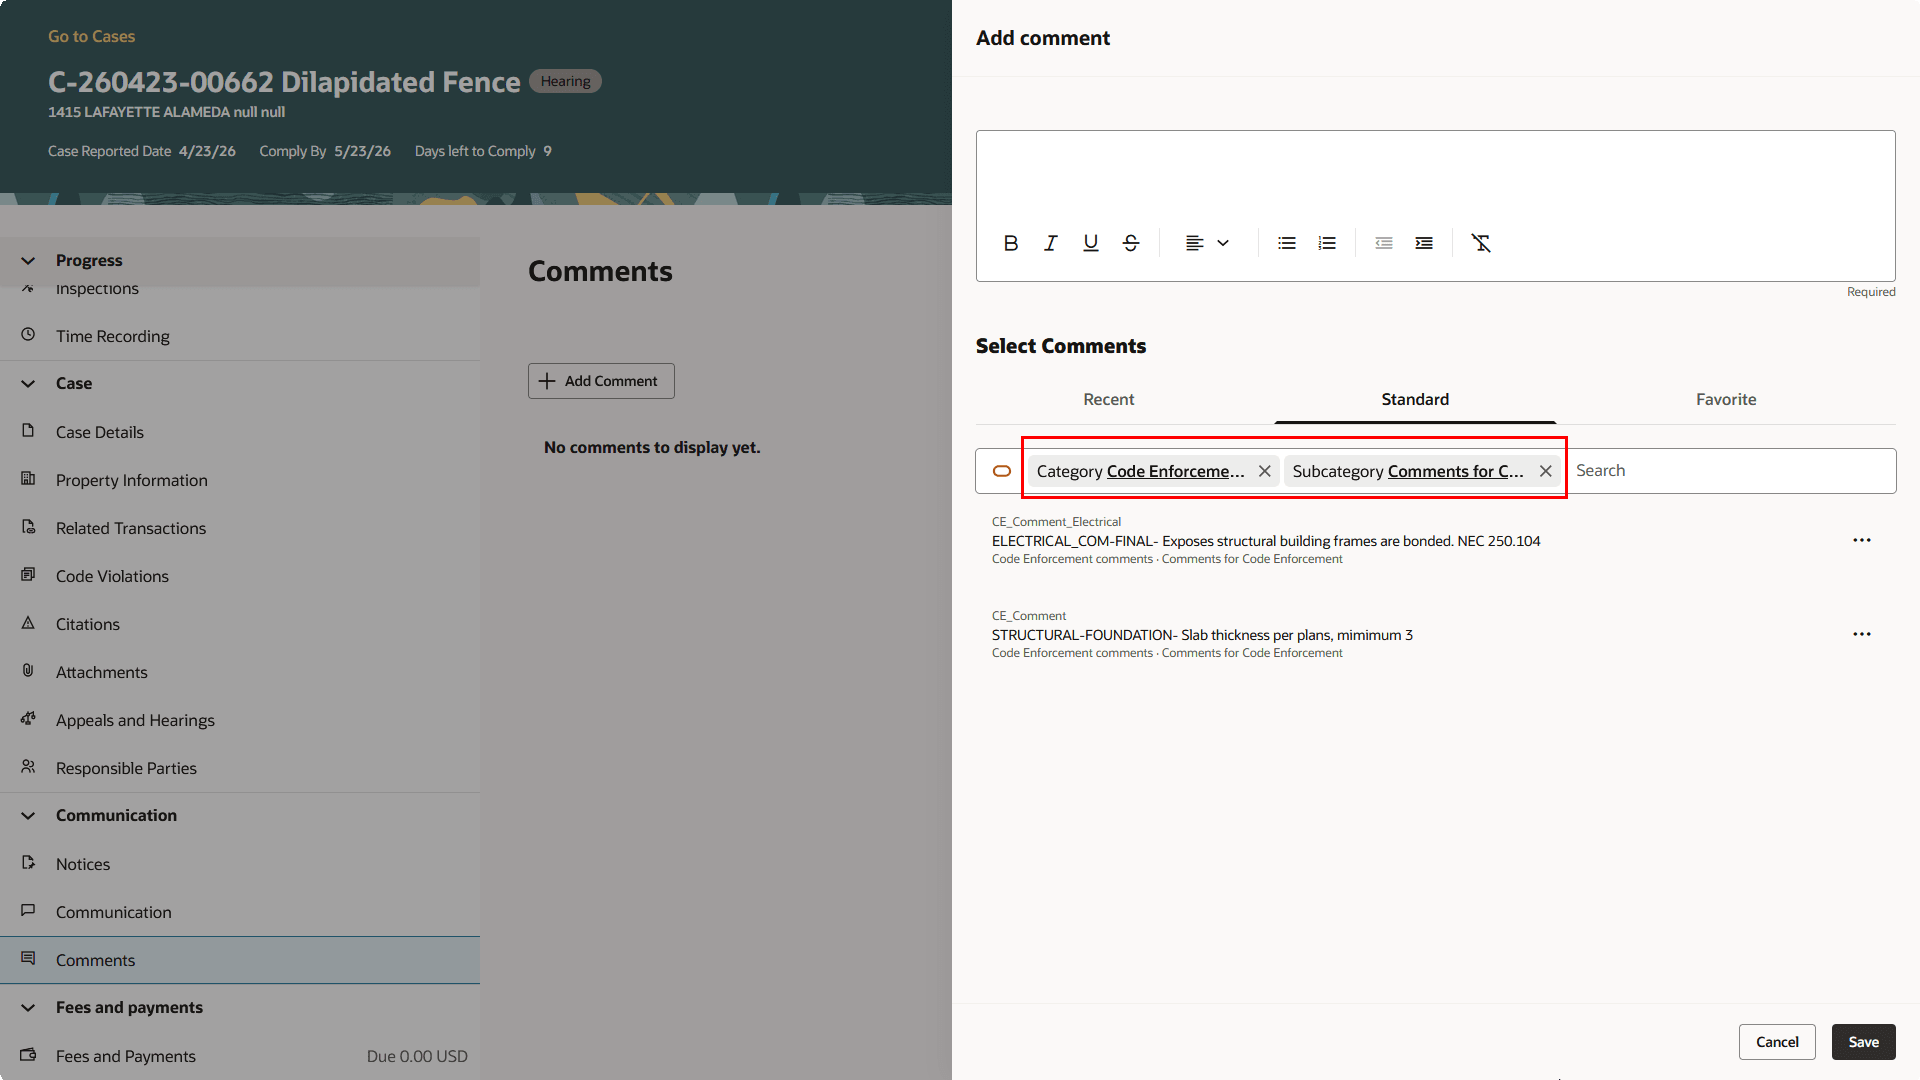Save the new comment
This screenshot has height=1080, width=1920.
tap(1864, 1042)
